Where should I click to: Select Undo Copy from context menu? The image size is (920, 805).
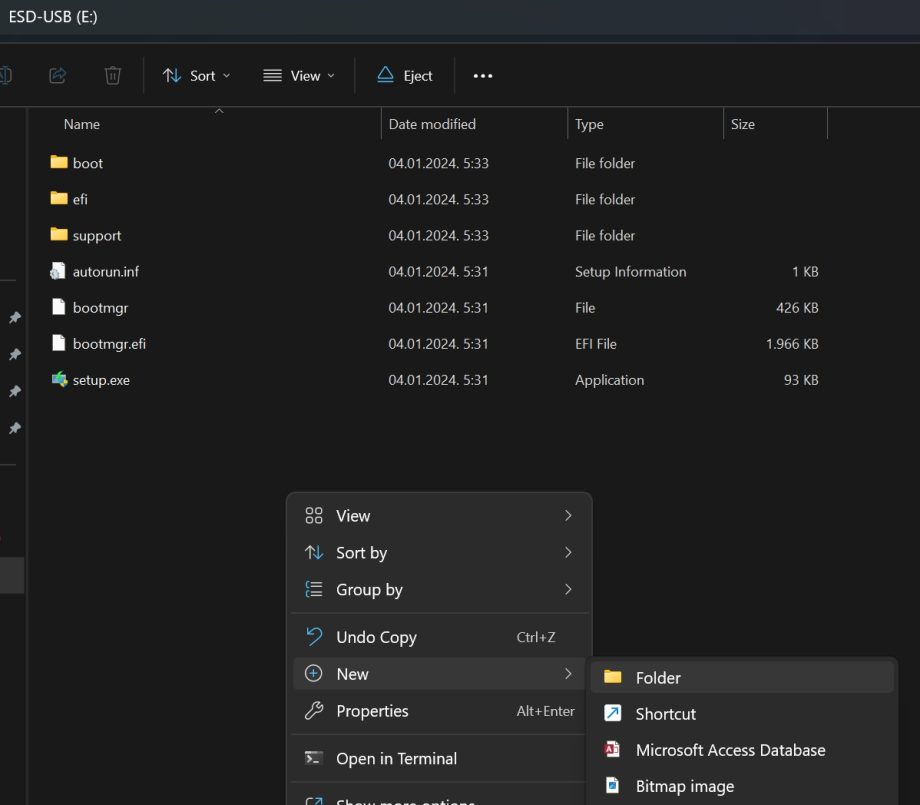tap(376, 637)
